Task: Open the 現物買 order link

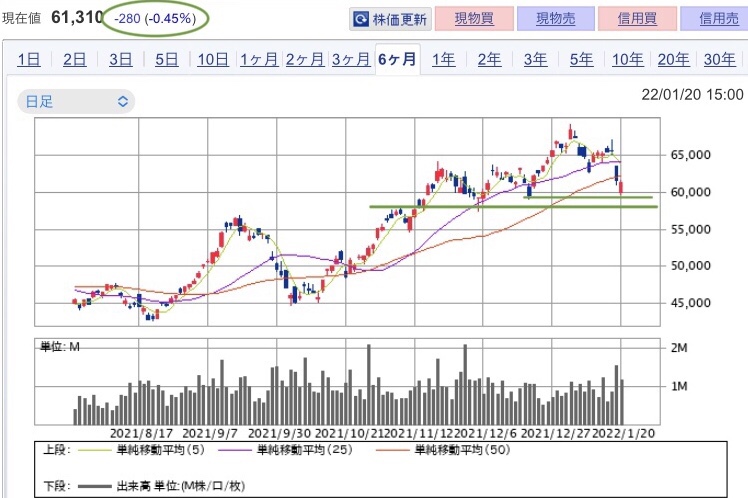Action: point(474,19)
